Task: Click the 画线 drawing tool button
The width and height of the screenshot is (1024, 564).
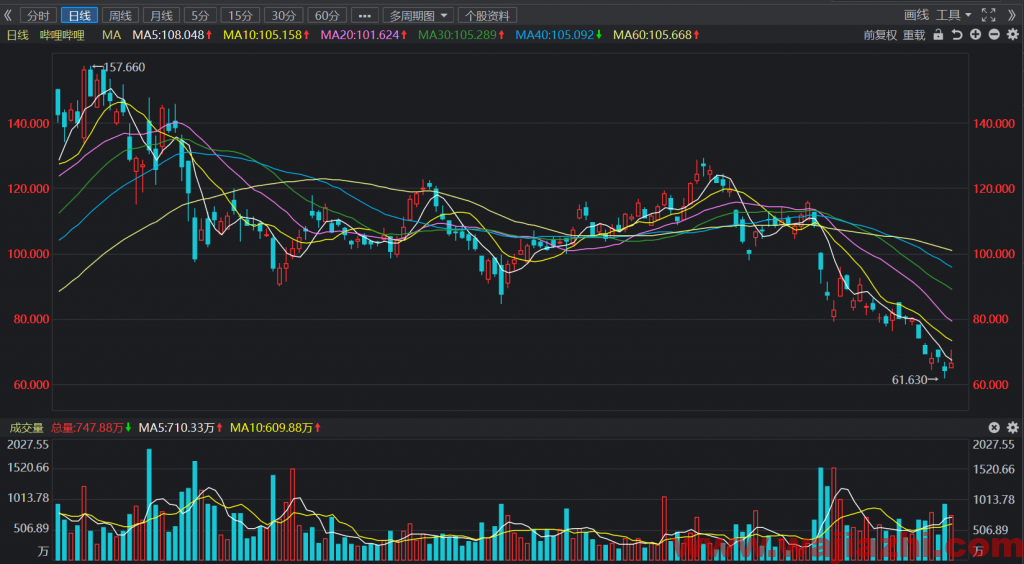Action: (916, 15)
